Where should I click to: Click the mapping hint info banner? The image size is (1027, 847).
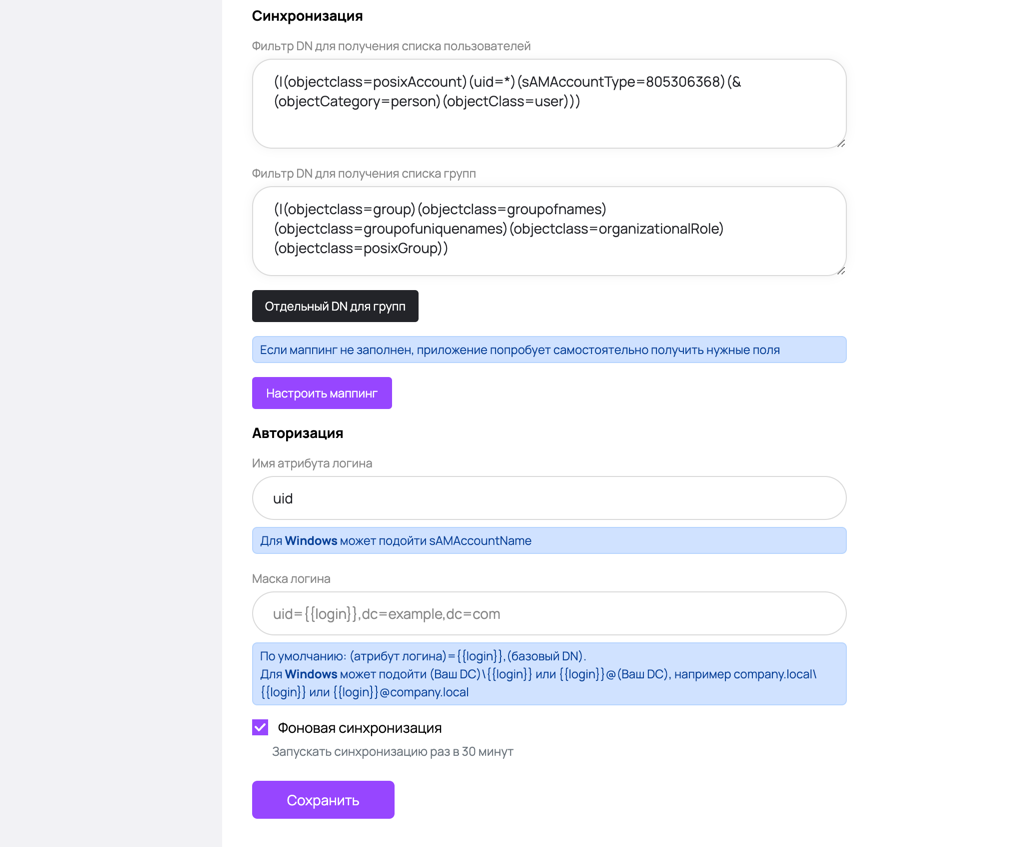point(548,350)
